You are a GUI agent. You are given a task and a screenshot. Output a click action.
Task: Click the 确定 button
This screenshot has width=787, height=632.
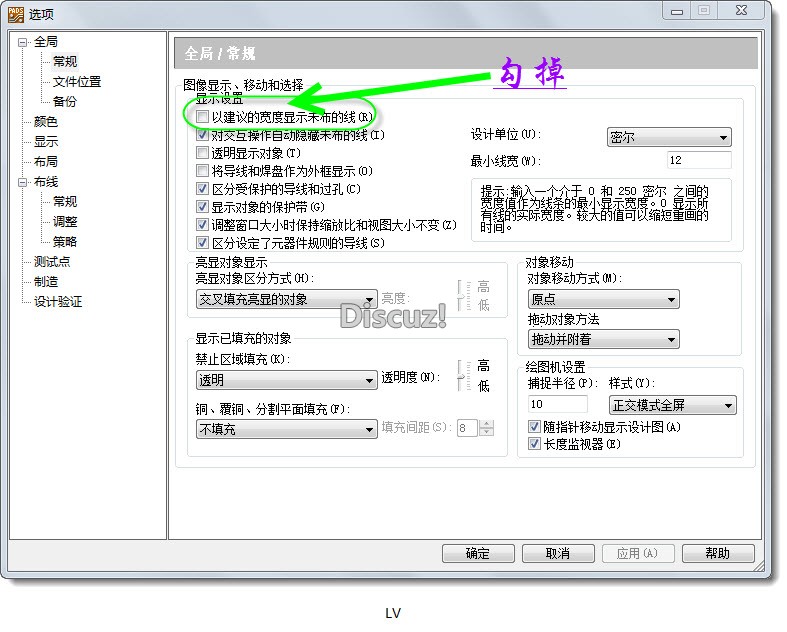478,554
